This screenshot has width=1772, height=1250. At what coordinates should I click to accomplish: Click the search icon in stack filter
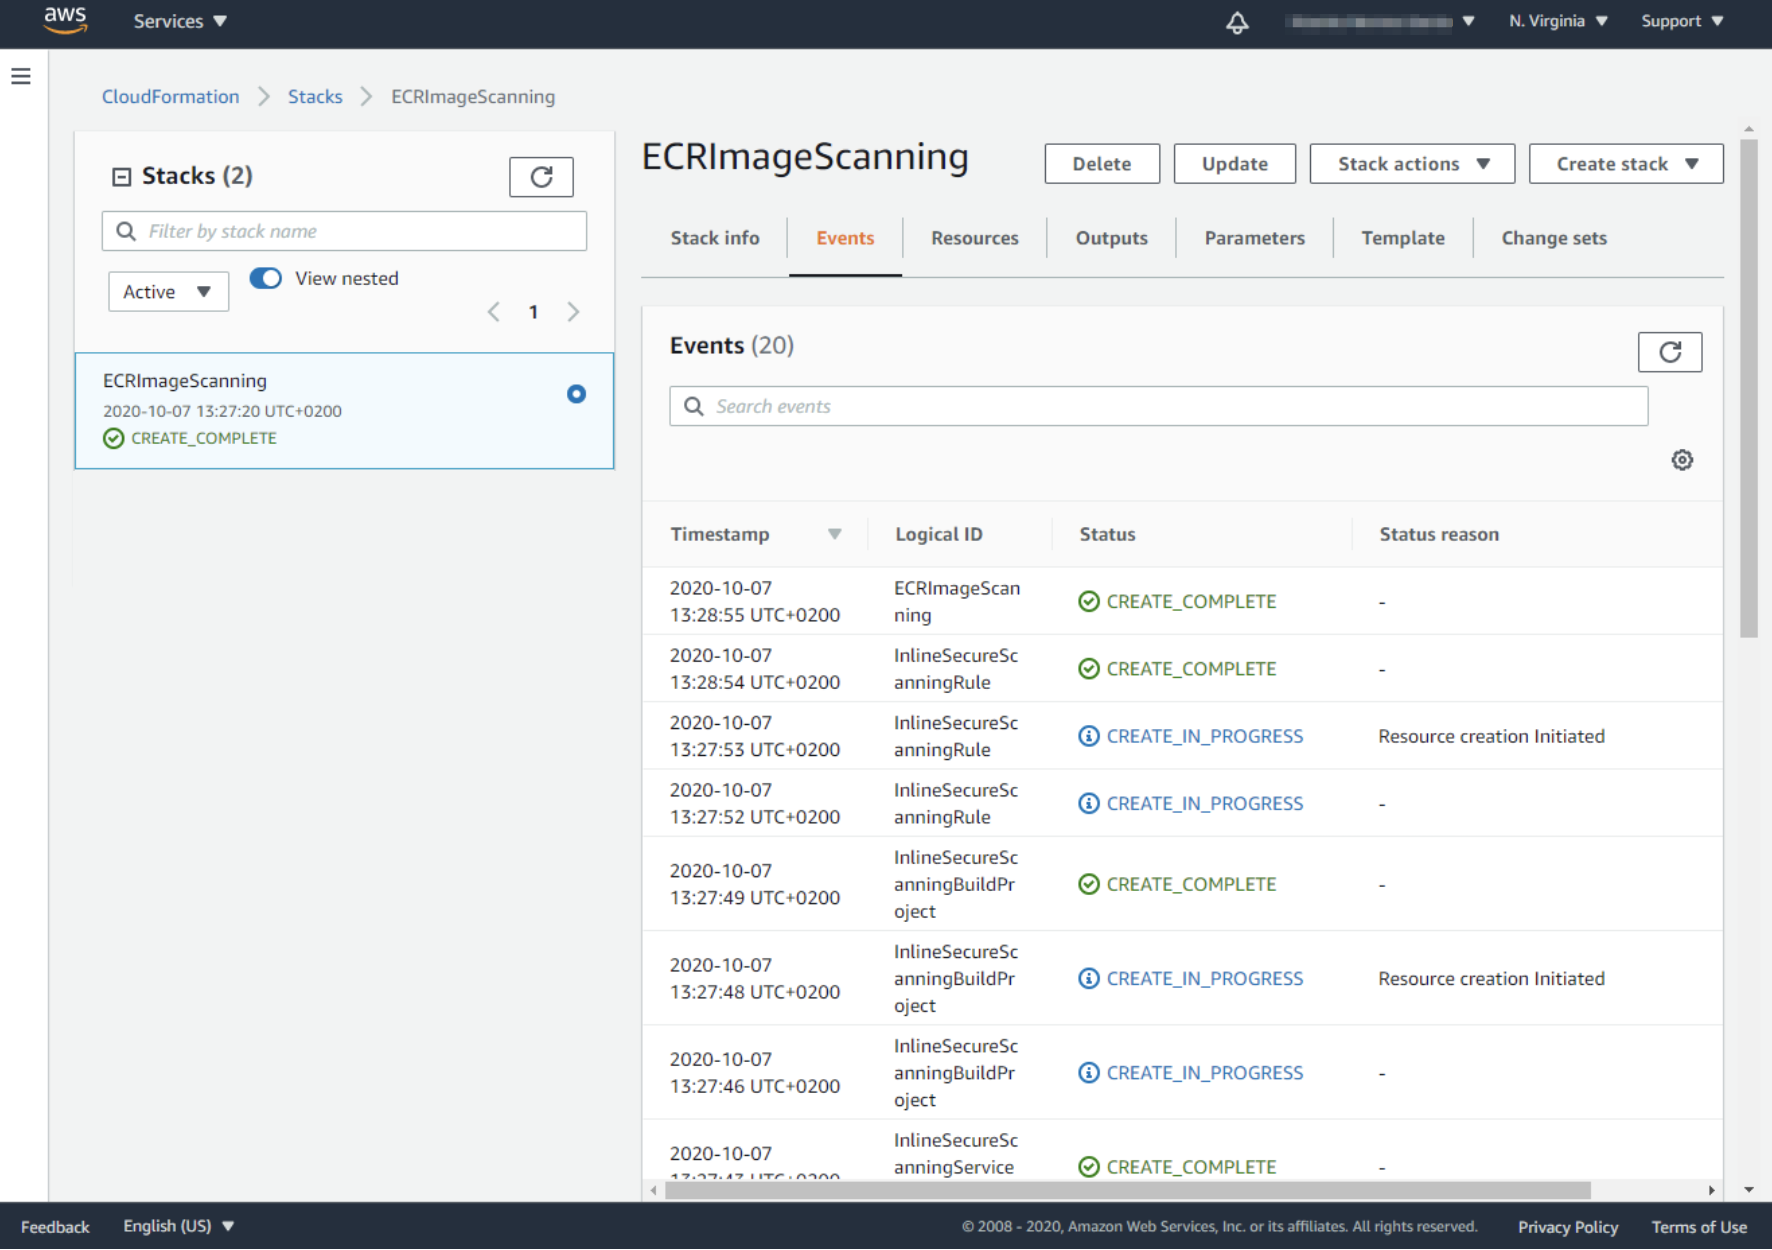[x=126, y=231]
